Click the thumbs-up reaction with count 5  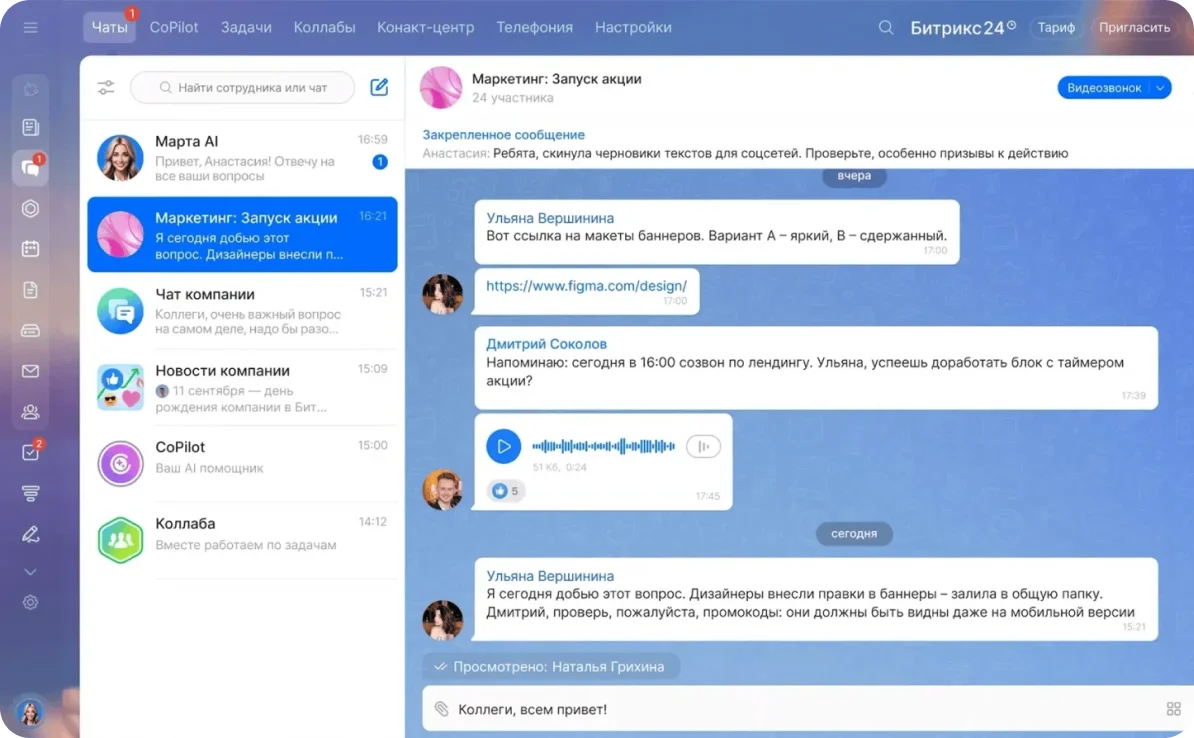click(x=506, y=491)
